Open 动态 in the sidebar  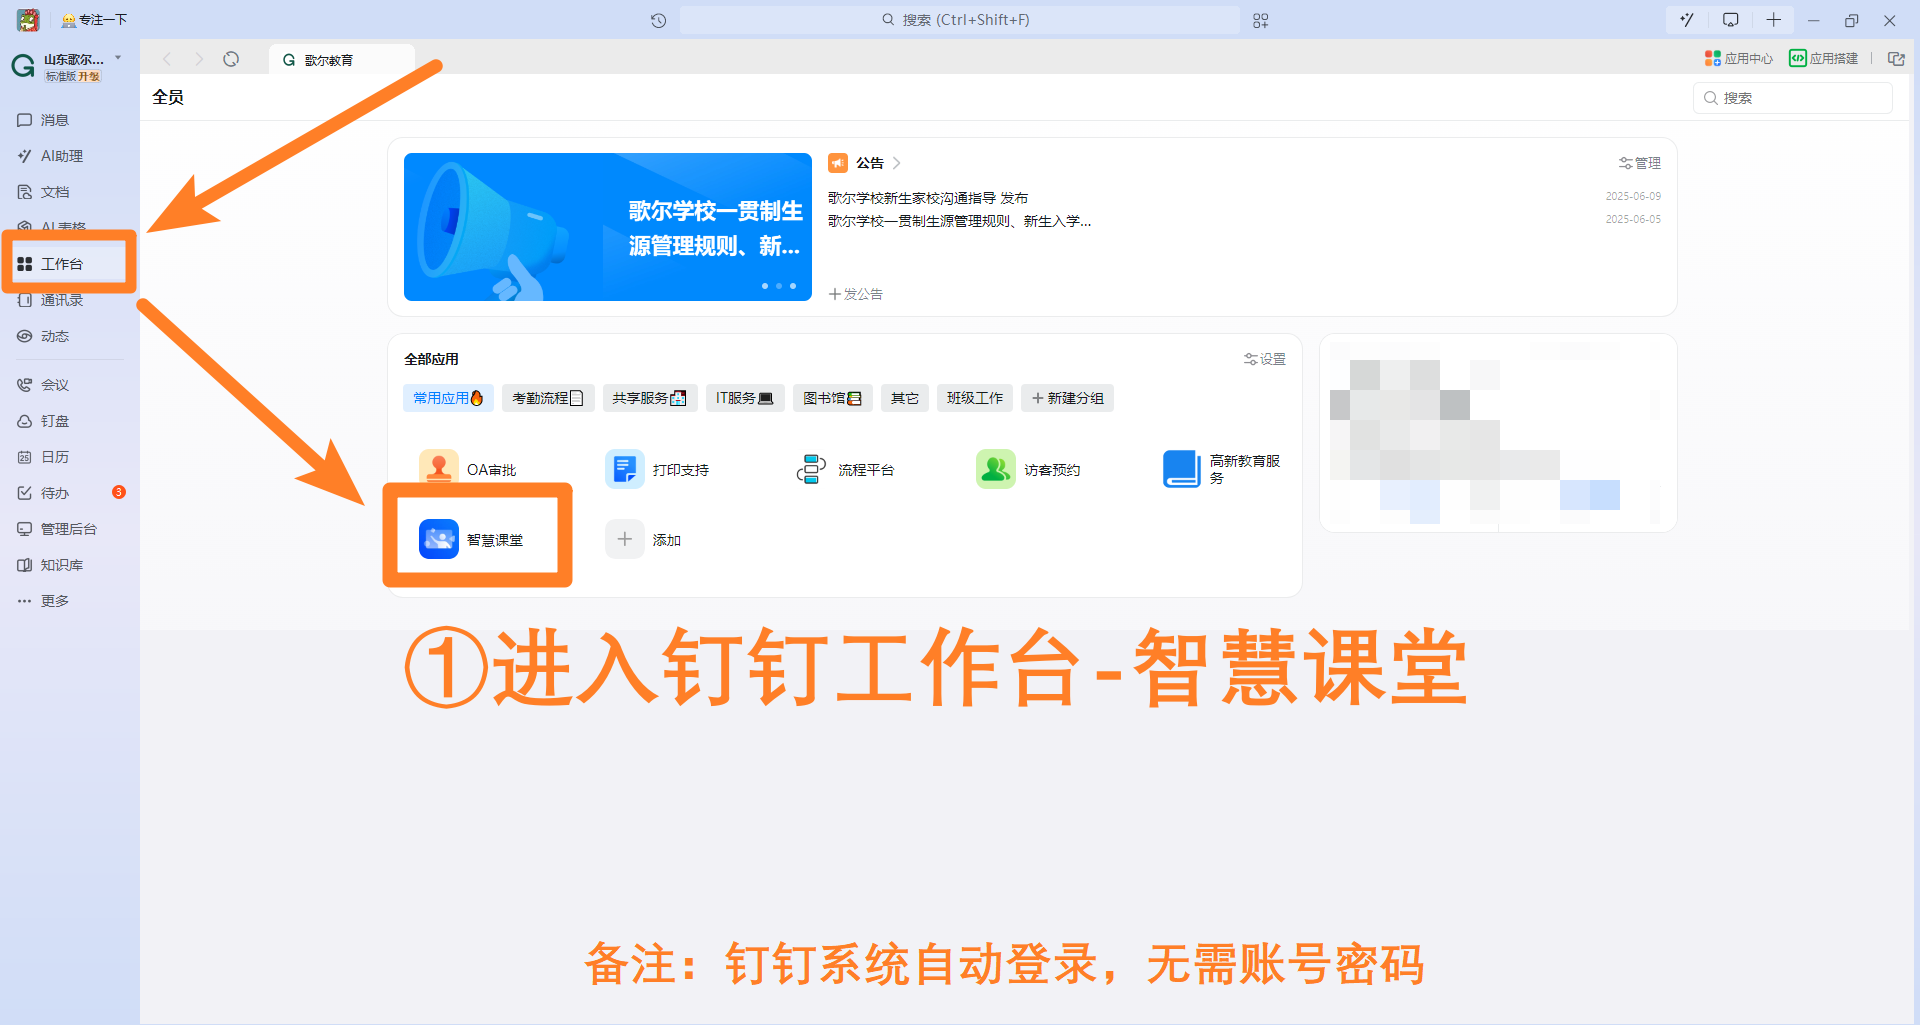point(56,336)
